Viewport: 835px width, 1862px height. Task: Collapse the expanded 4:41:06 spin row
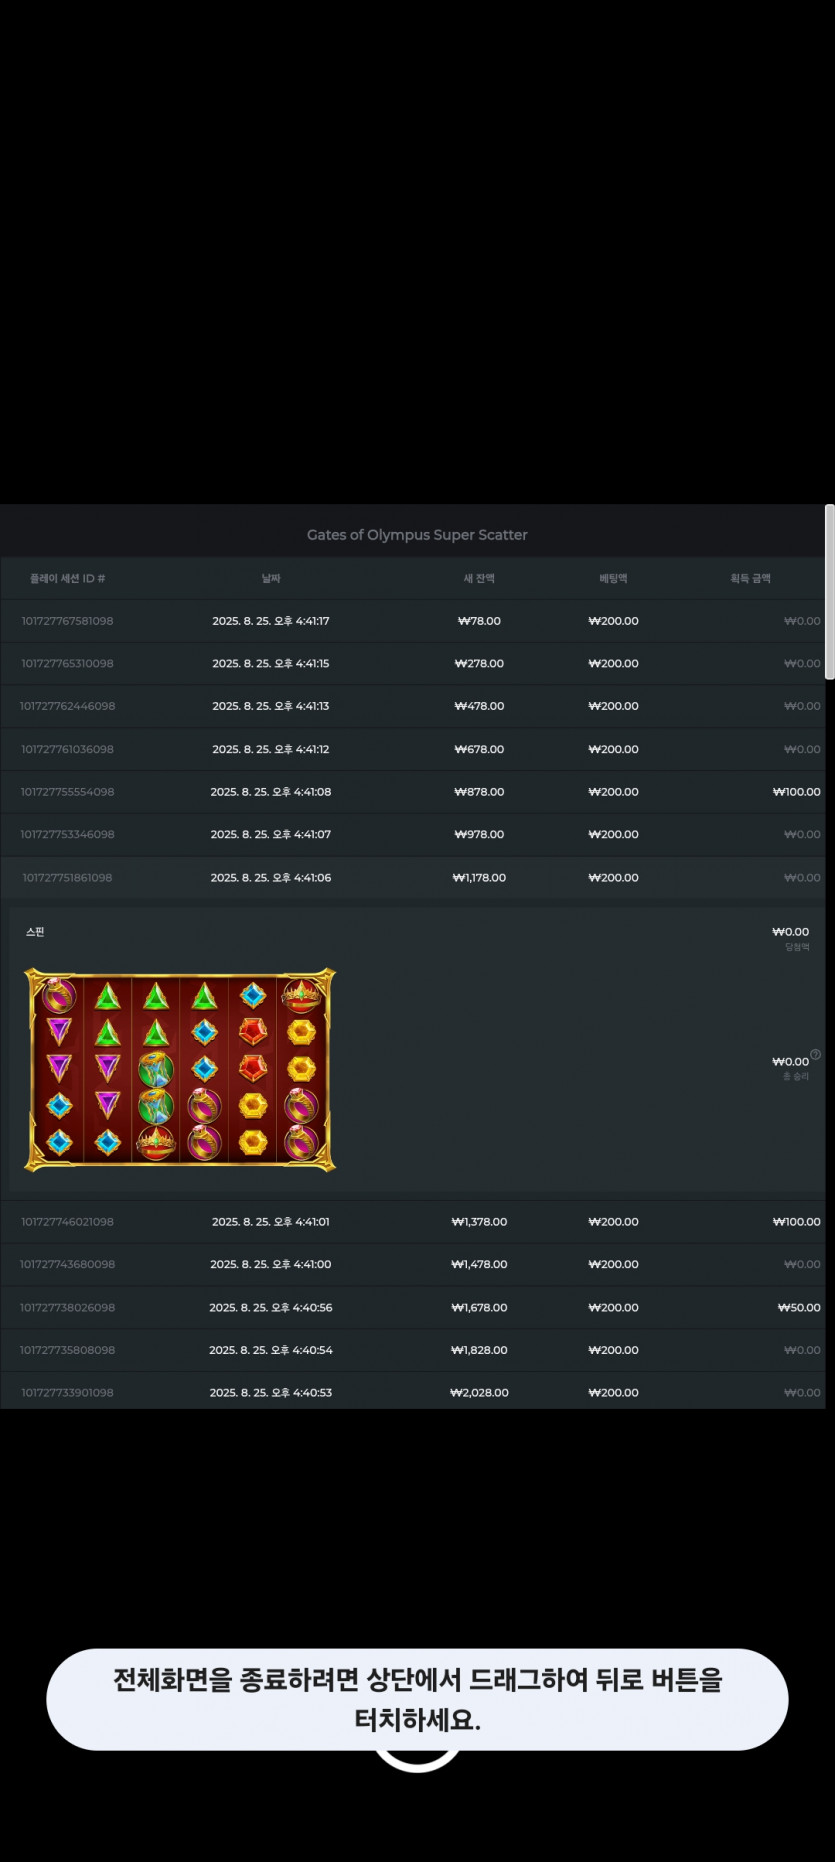[413, 878]
